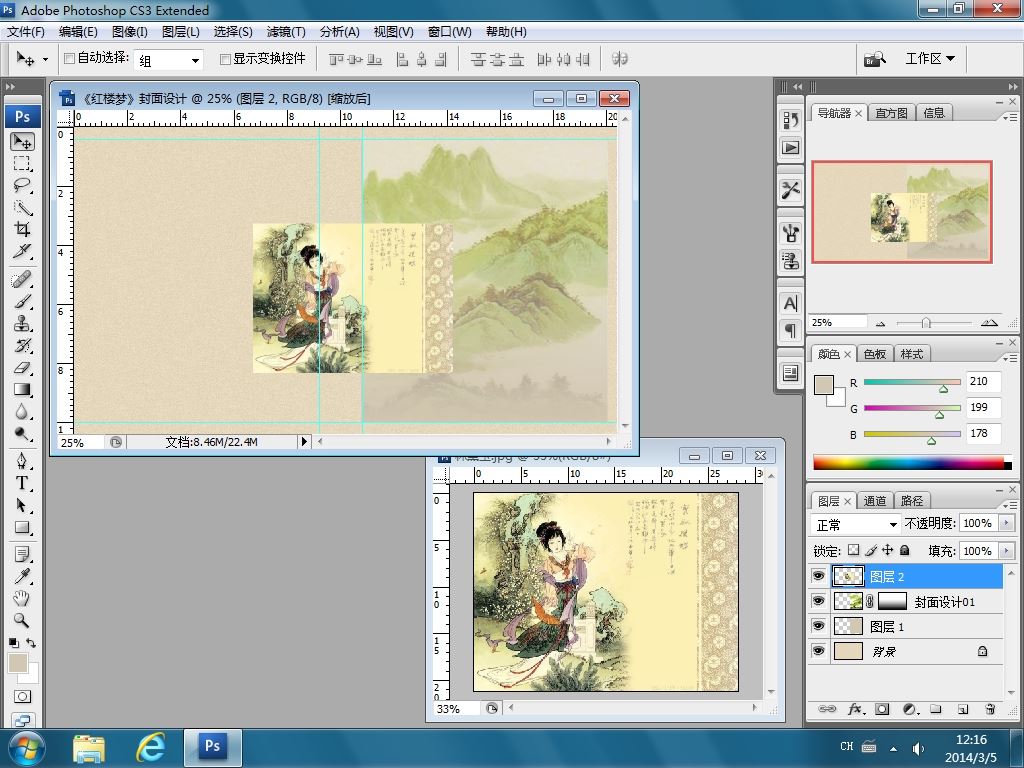Open the 填充 slider arrow
This screenshot has height=768, width=1024.
(x=1006, y=551)
